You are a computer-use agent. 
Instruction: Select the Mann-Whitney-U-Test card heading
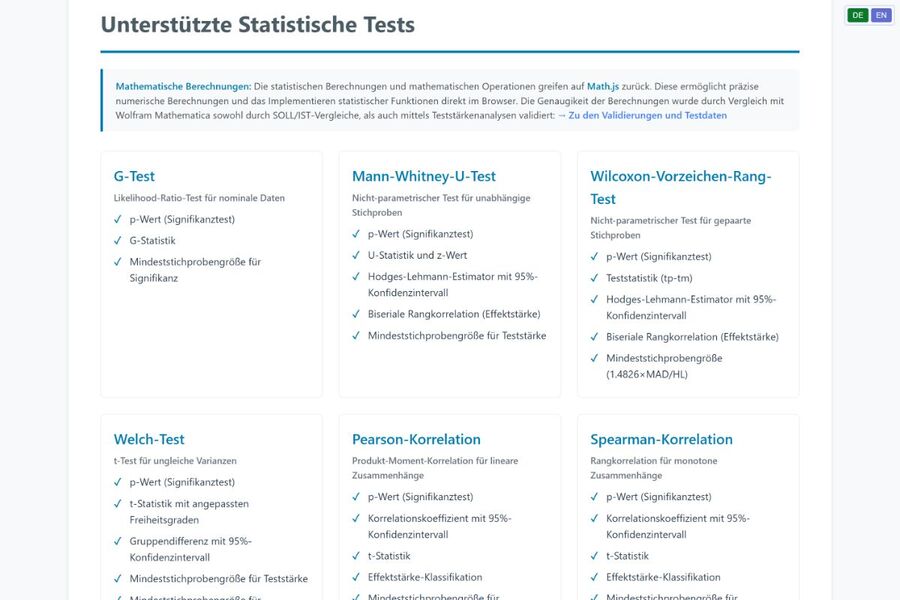pos(424,176)
